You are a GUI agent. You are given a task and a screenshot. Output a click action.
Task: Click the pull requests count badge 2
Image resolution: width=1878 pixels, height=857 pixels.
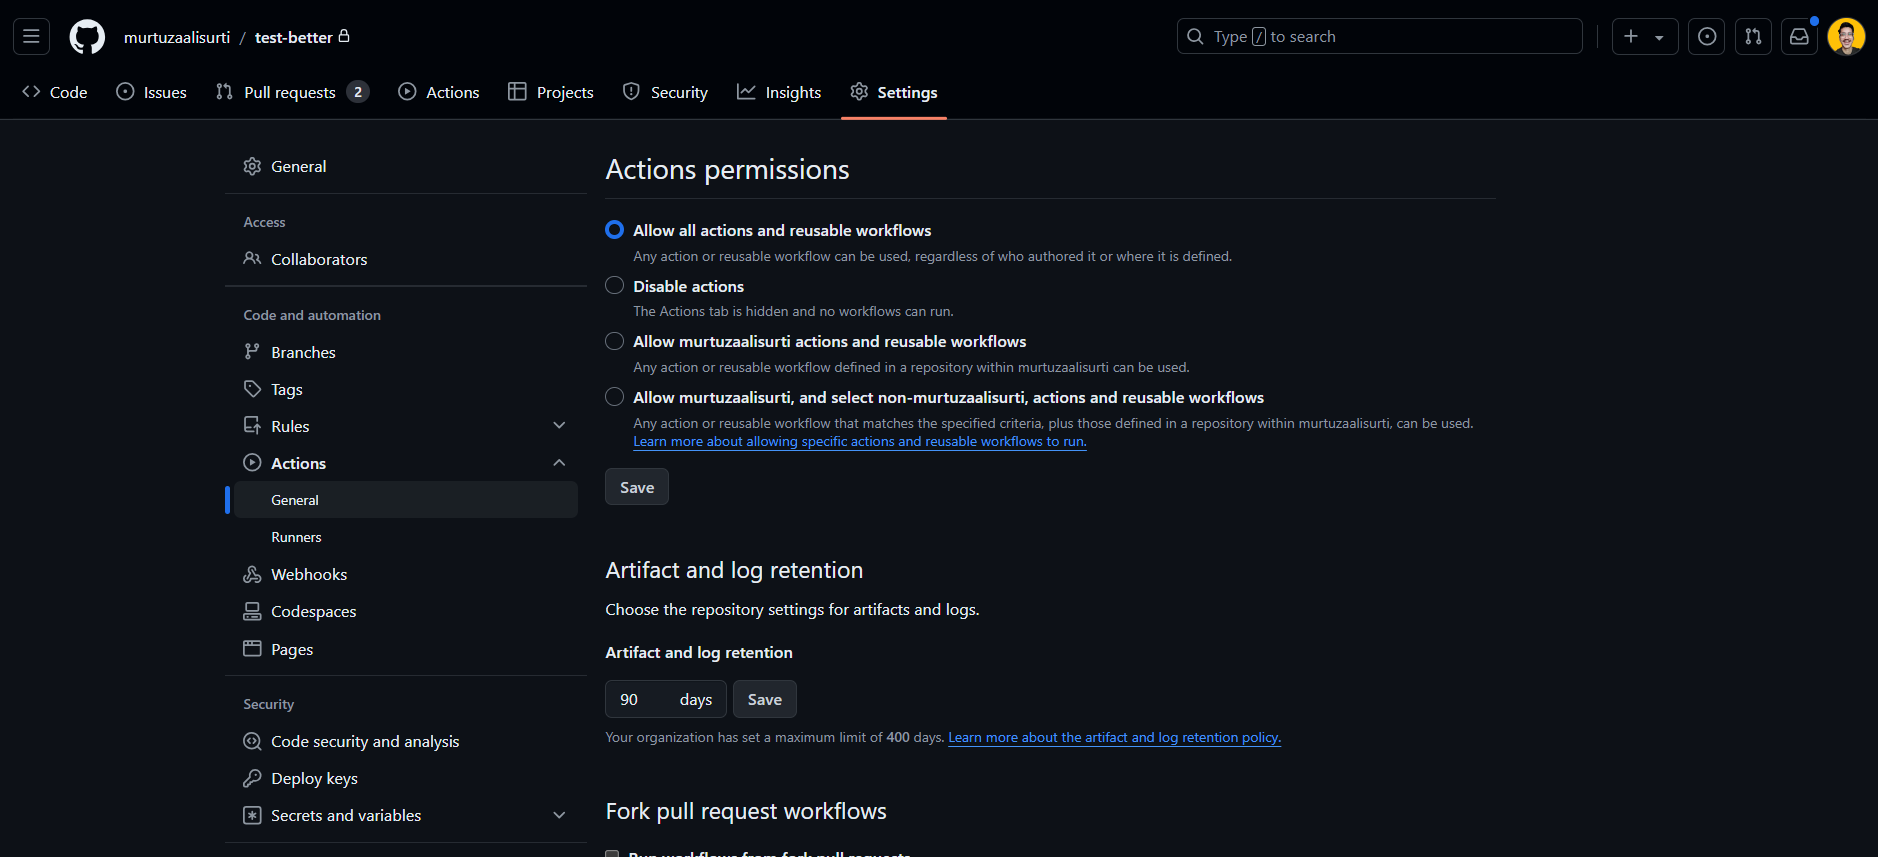coord(358,92)
